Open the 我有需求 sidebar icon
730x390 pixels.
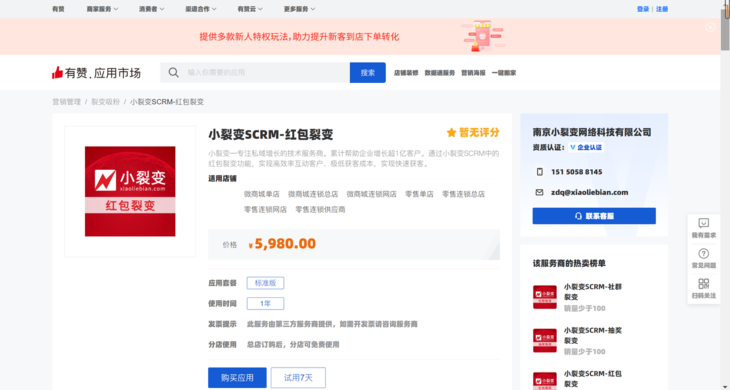703,223
